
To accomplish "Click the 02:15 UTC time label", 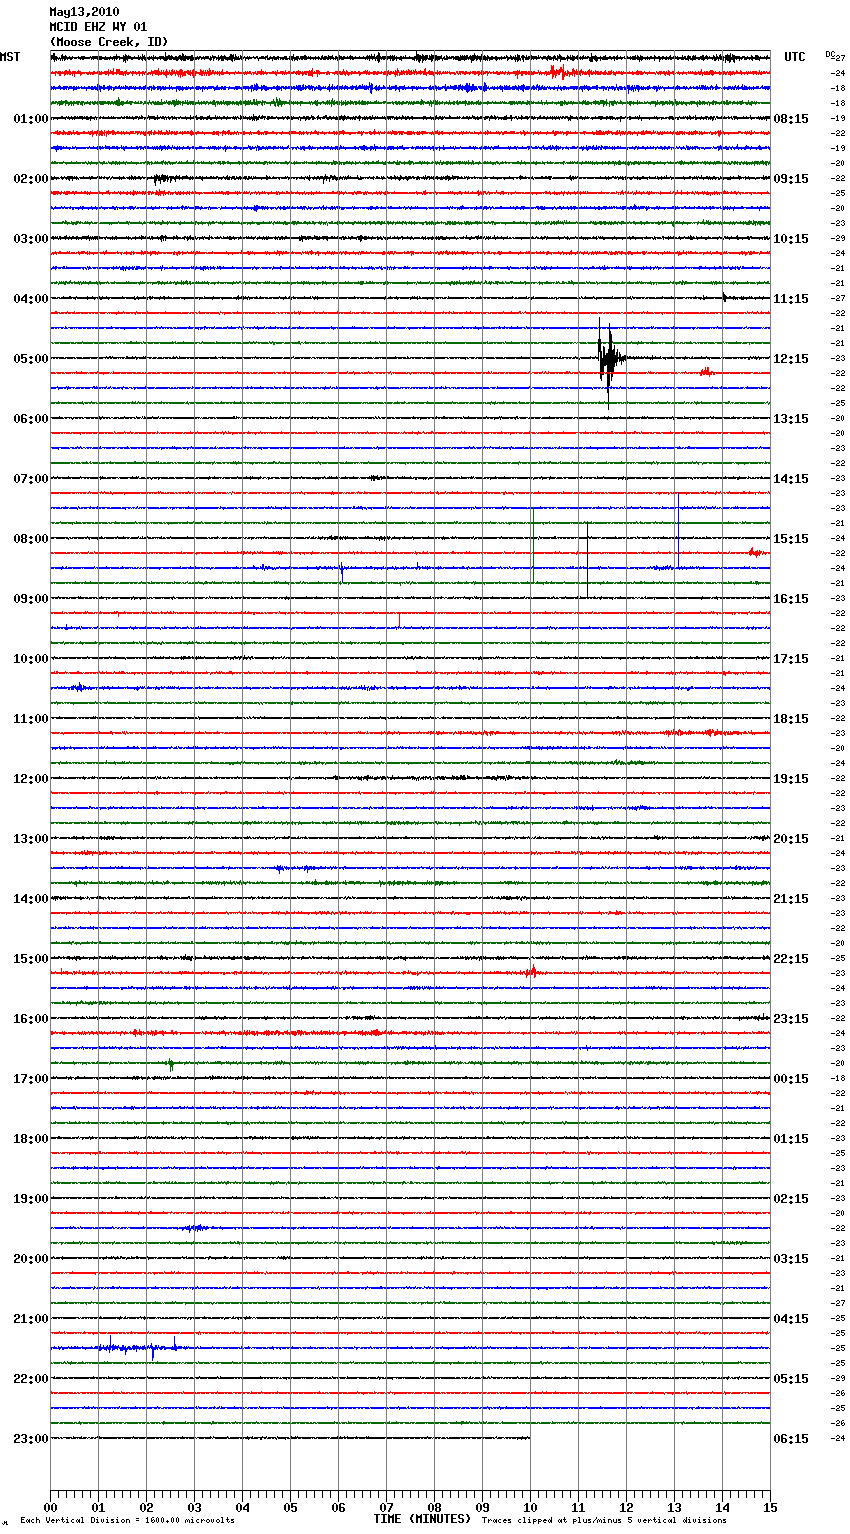I will (x=791, y=1199).
